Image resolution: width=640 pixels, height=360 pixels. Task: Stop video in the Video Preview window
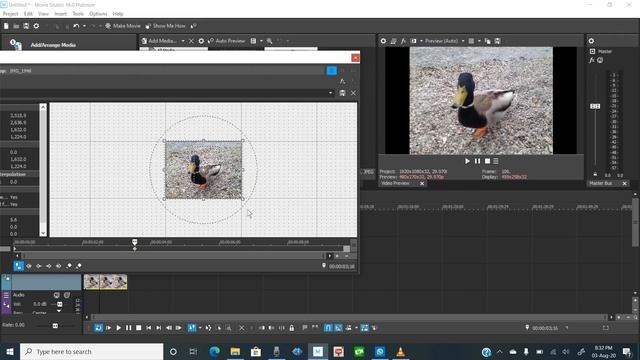coord(487,161)
